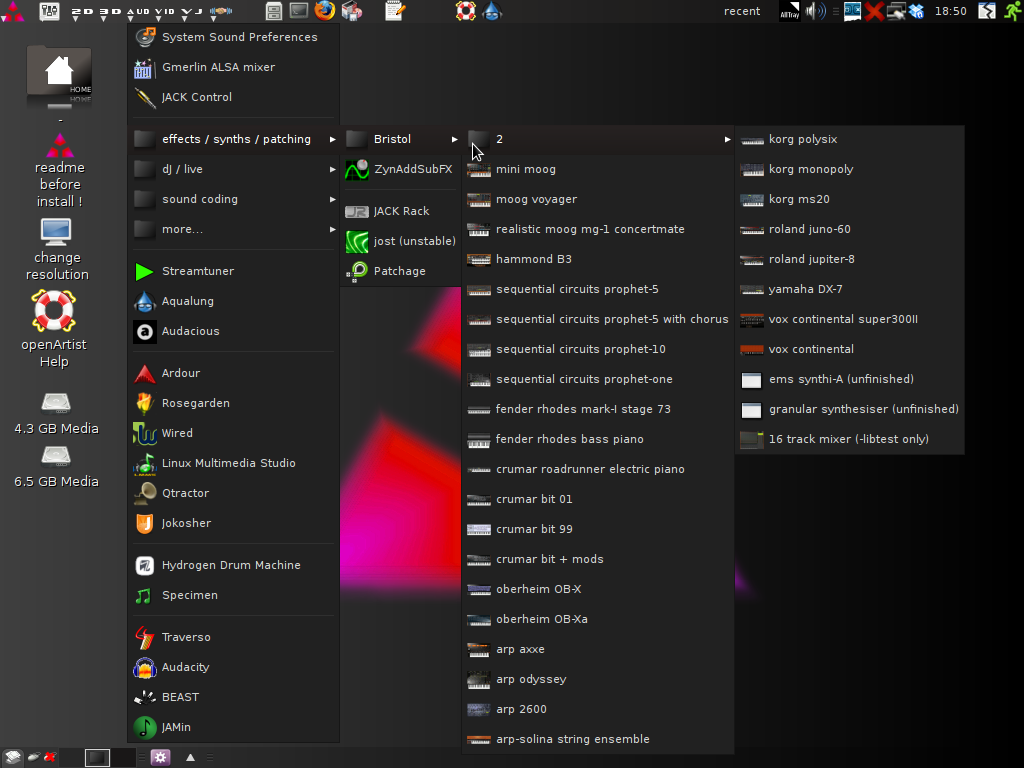Click Linux Multimedia Studio icon
Screen dimensions: 1024x768
144,463
